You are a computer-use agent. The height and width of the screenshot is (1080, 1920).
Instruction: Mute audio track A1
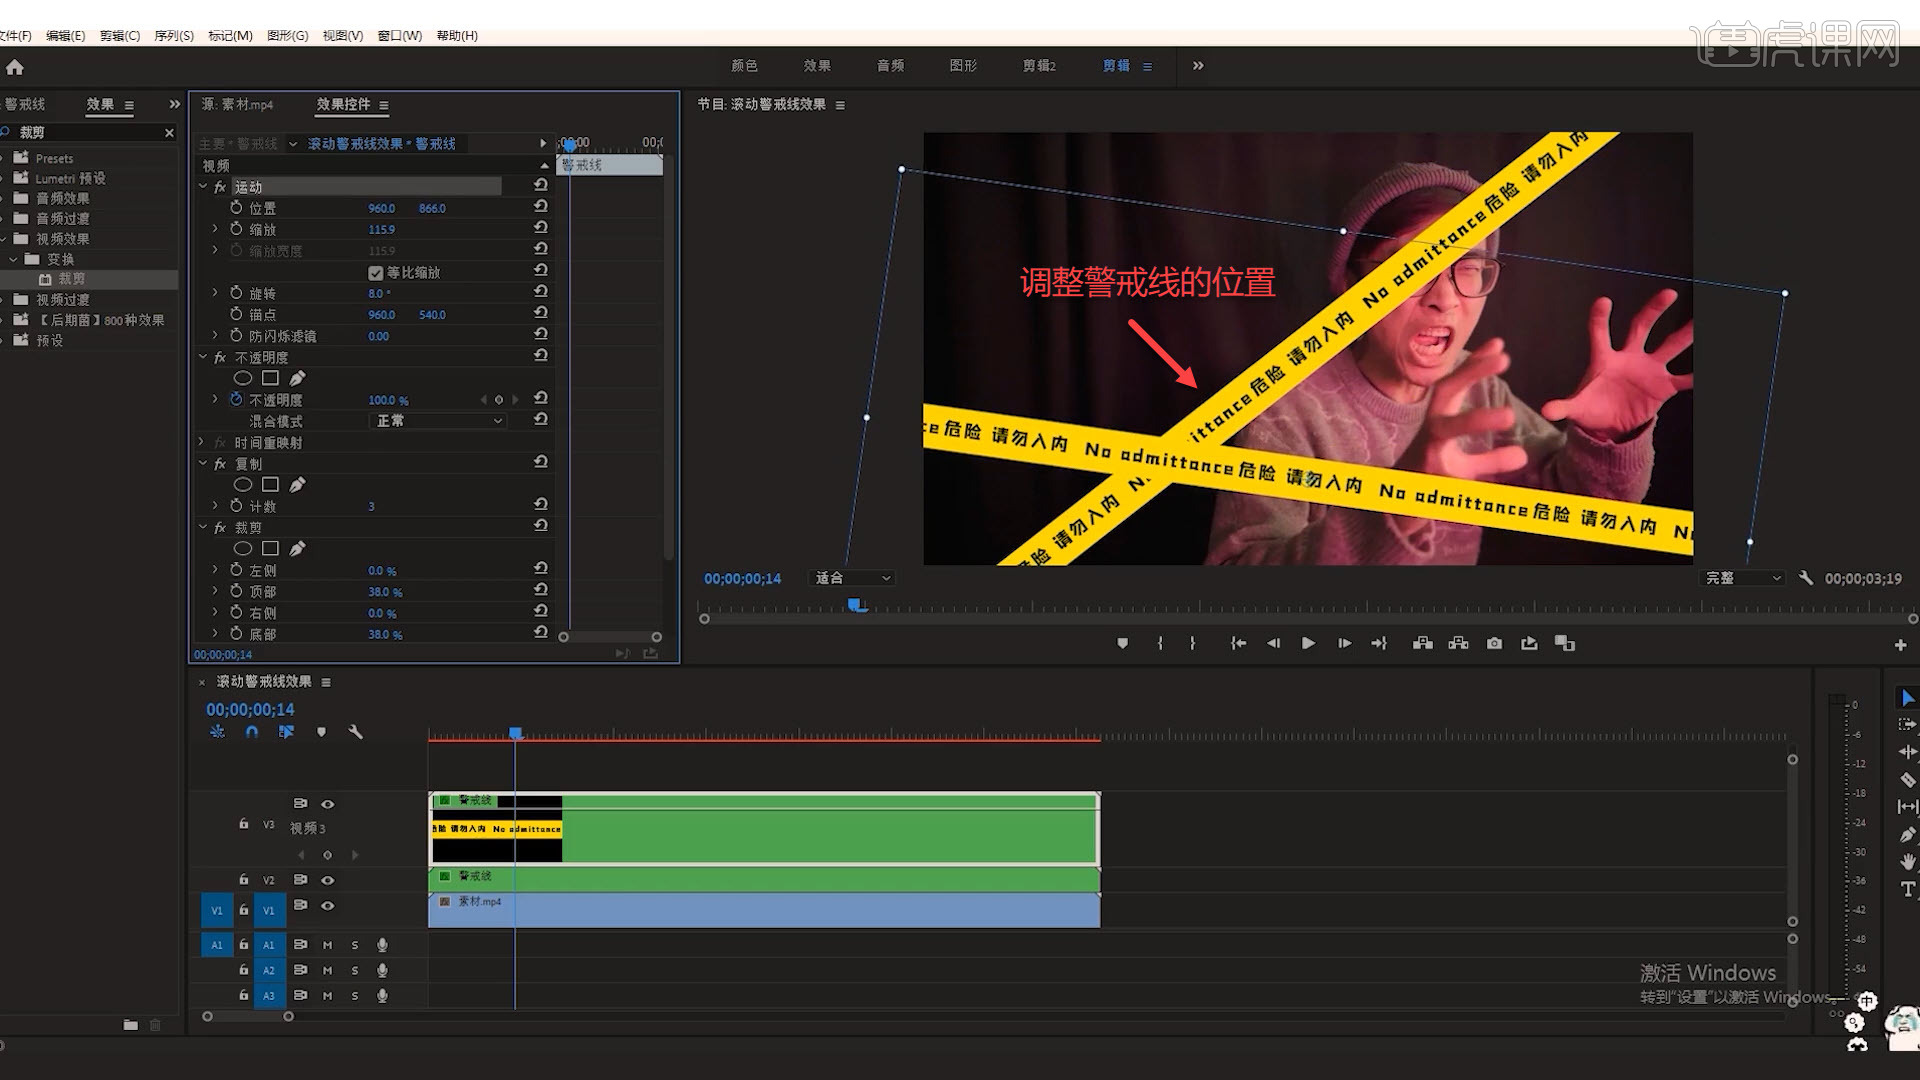pyautogui.click(x=327, y=945)
